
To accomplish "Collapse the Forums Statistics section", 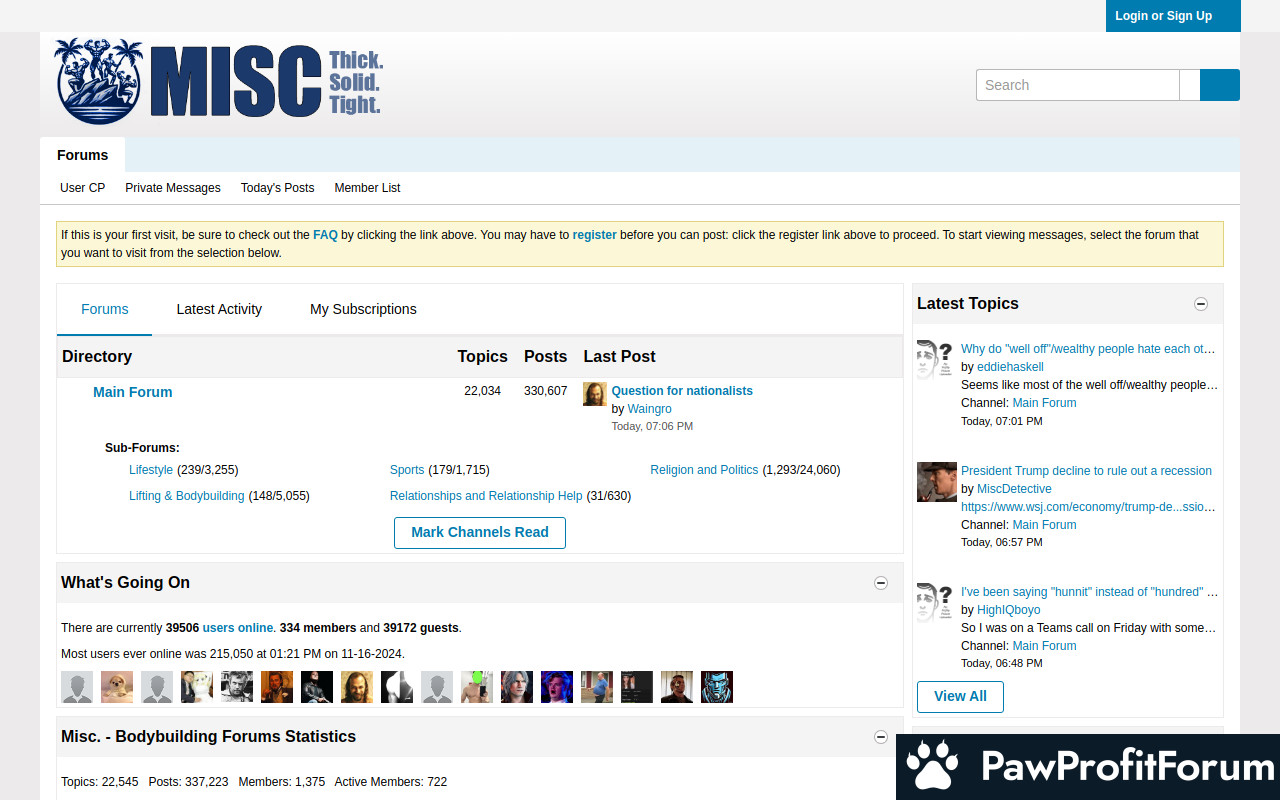I will 881,737.
